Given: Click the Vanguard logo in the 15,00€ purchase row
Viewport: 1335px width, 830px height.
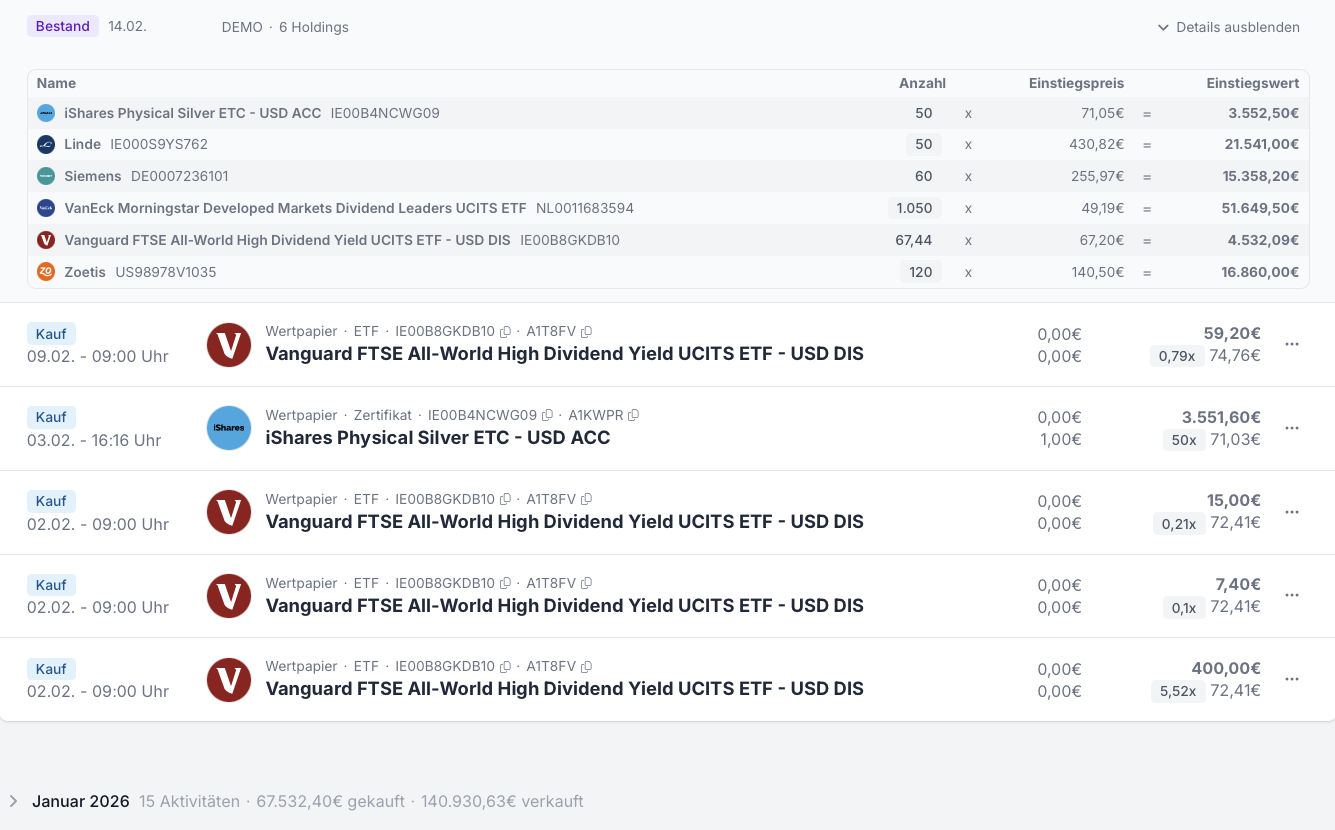Looking at the screenshot, I should pos(229,512).
